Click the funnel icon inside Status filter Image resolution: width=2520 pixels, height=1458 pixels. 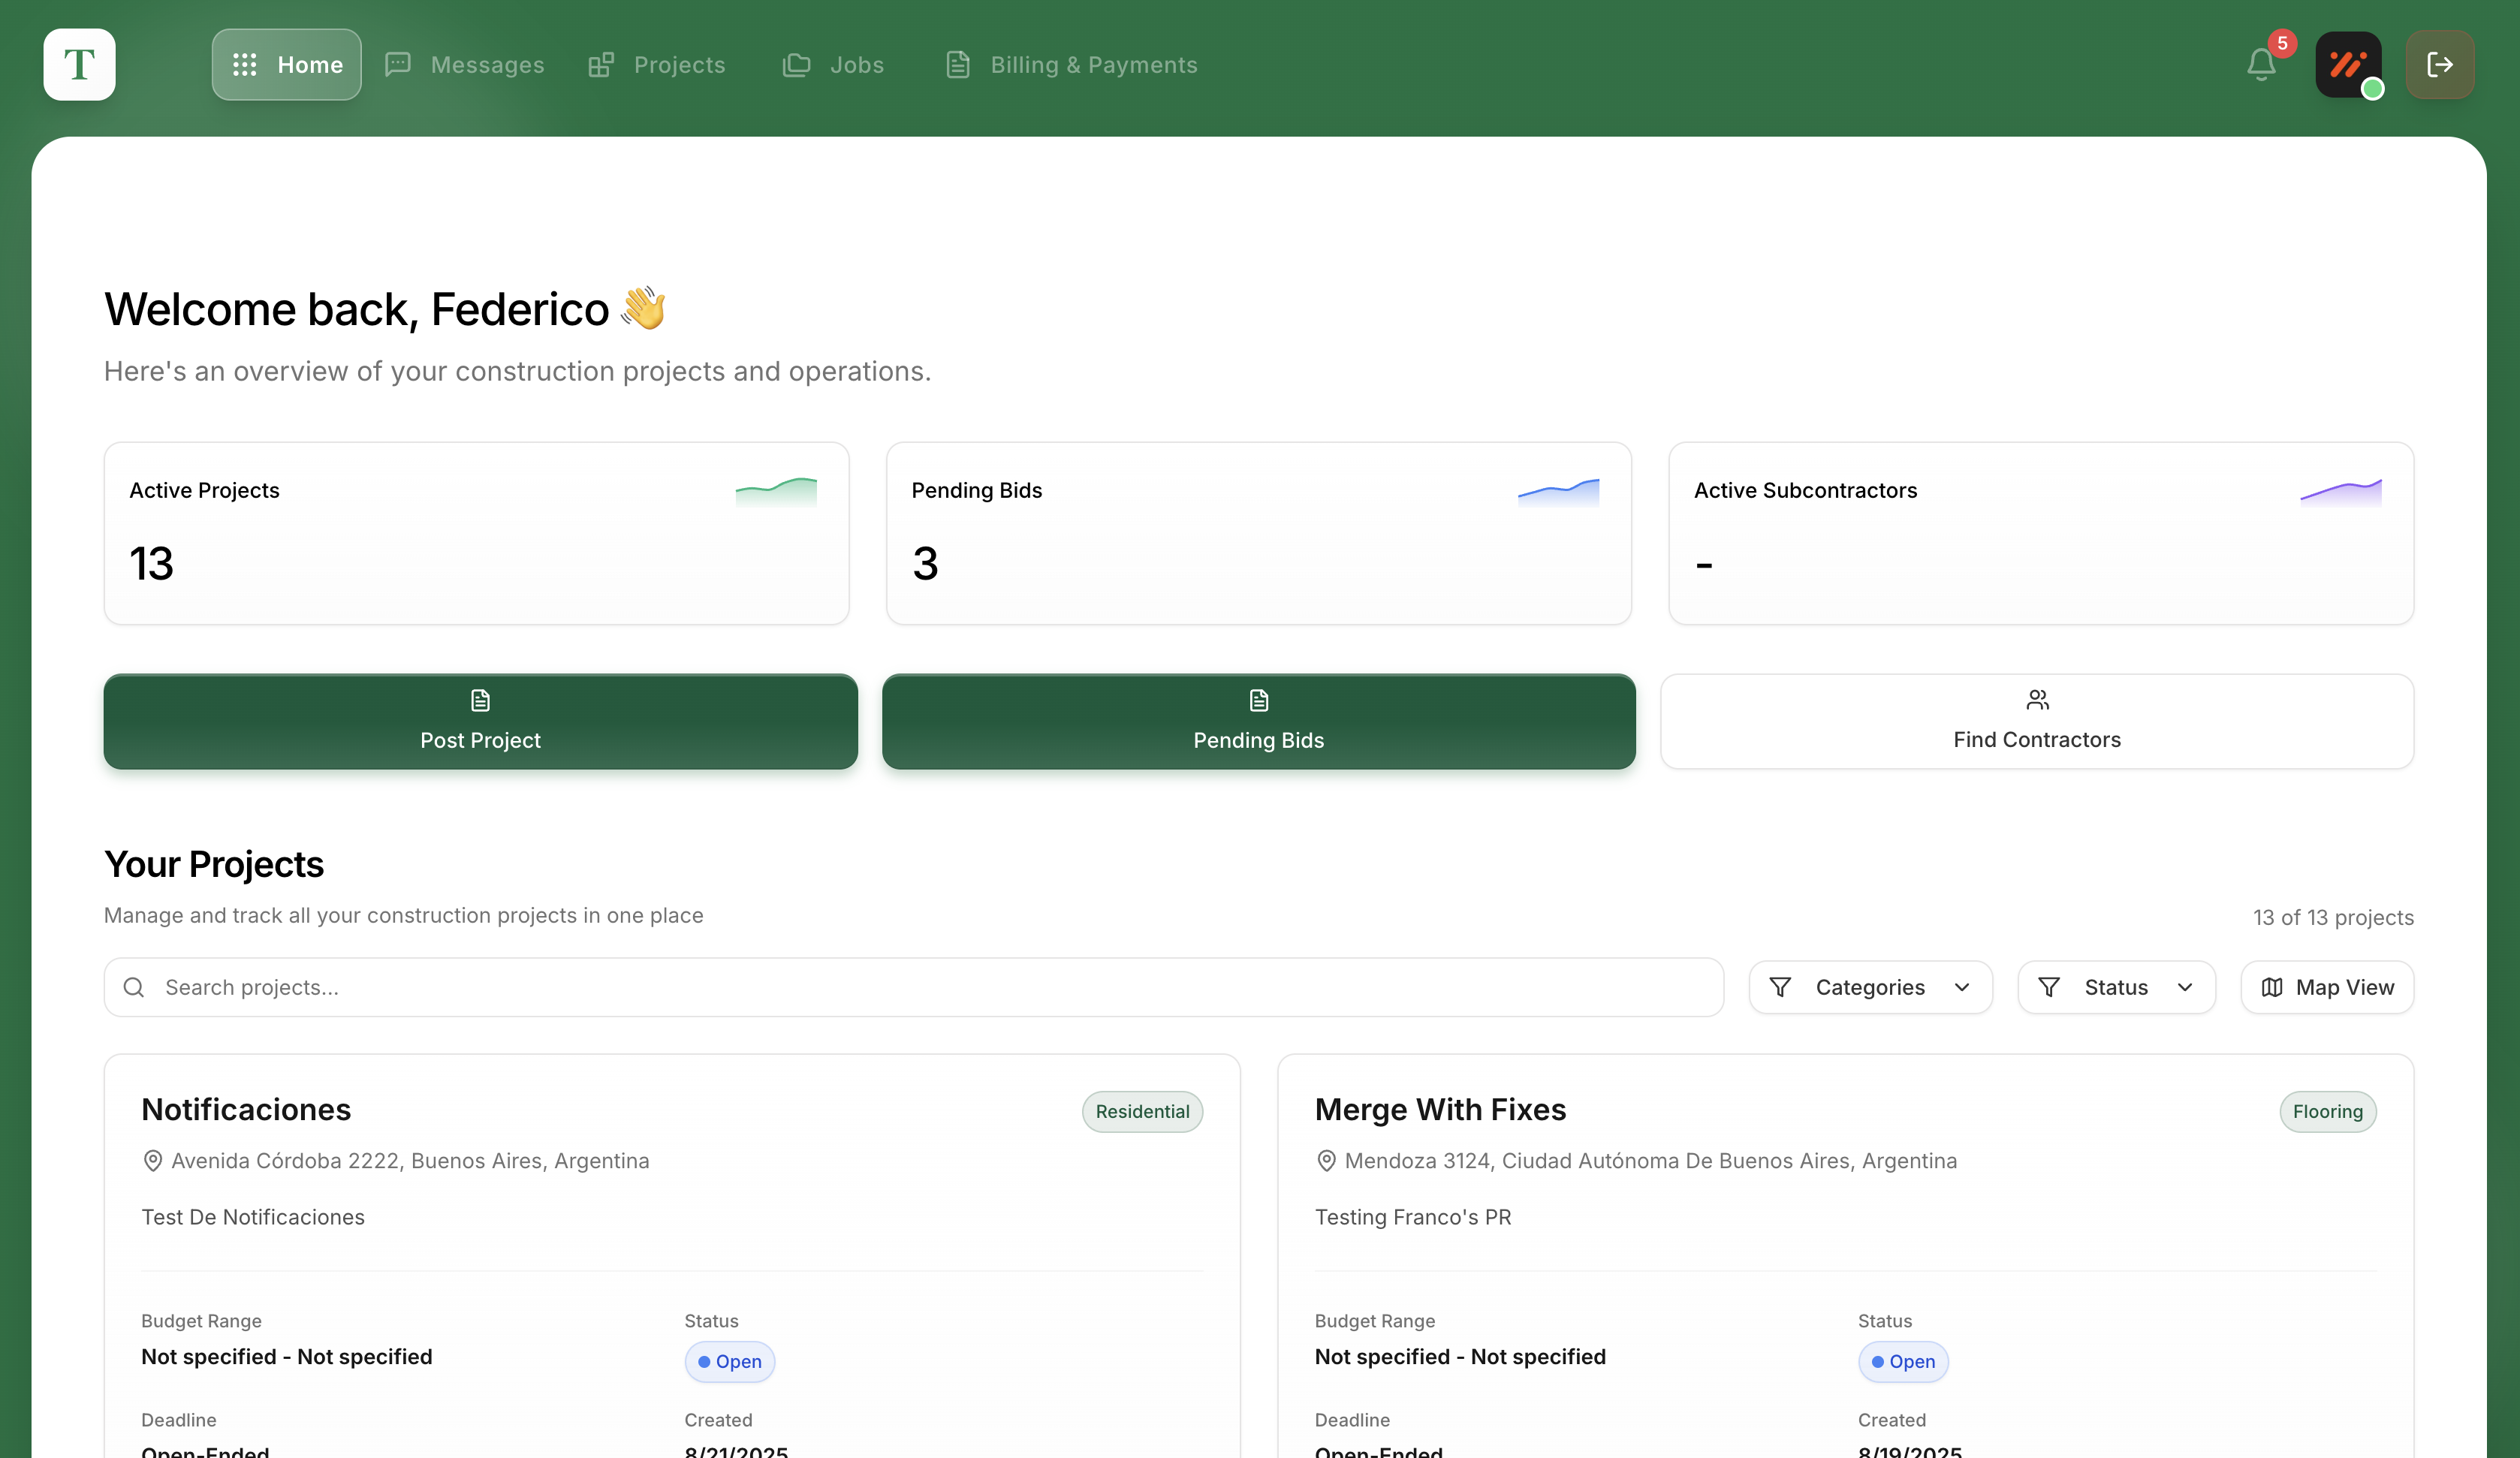click(2049, 987)
